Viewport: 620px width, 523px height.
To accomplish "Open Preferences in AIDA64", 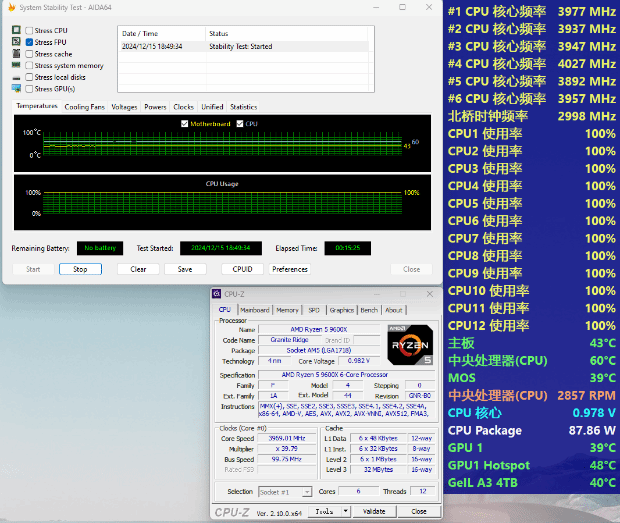I will [x=290, y=269].
